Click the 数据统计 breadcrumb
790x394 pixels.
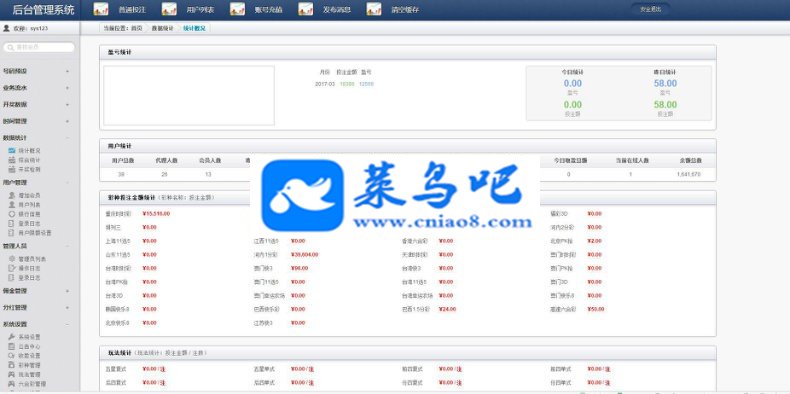pos(163,28)
